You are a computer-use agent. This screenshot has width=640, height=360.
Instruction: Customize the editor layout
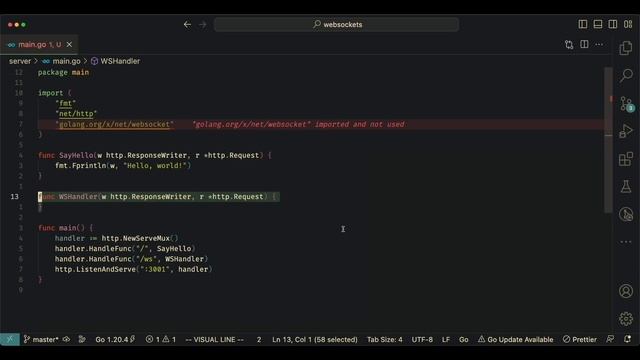click(628, 24)
